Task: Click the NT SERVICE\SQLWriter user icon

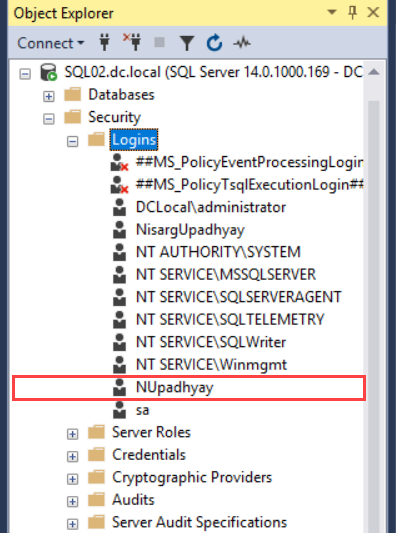Action: [119, 342]
